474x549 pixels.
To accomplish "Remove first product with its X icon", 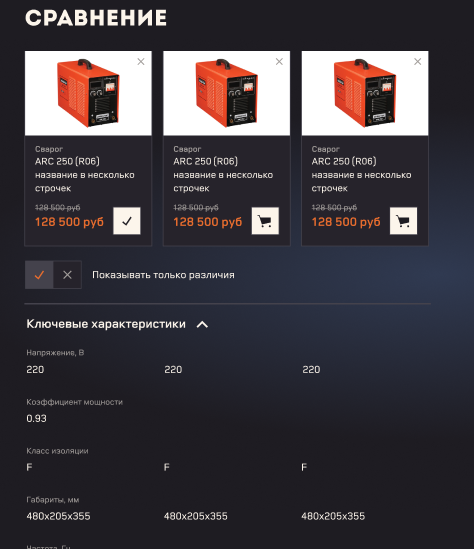I will 141,62.
